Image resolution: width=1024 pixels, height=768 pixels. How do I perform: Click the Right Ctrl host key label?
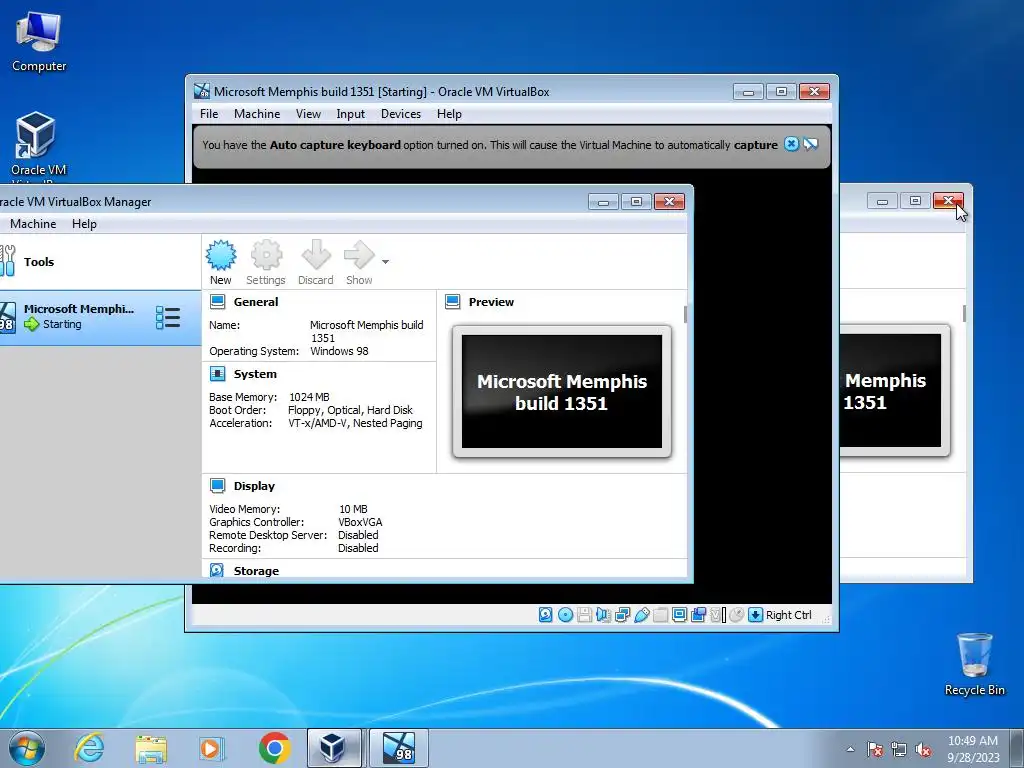789,615
